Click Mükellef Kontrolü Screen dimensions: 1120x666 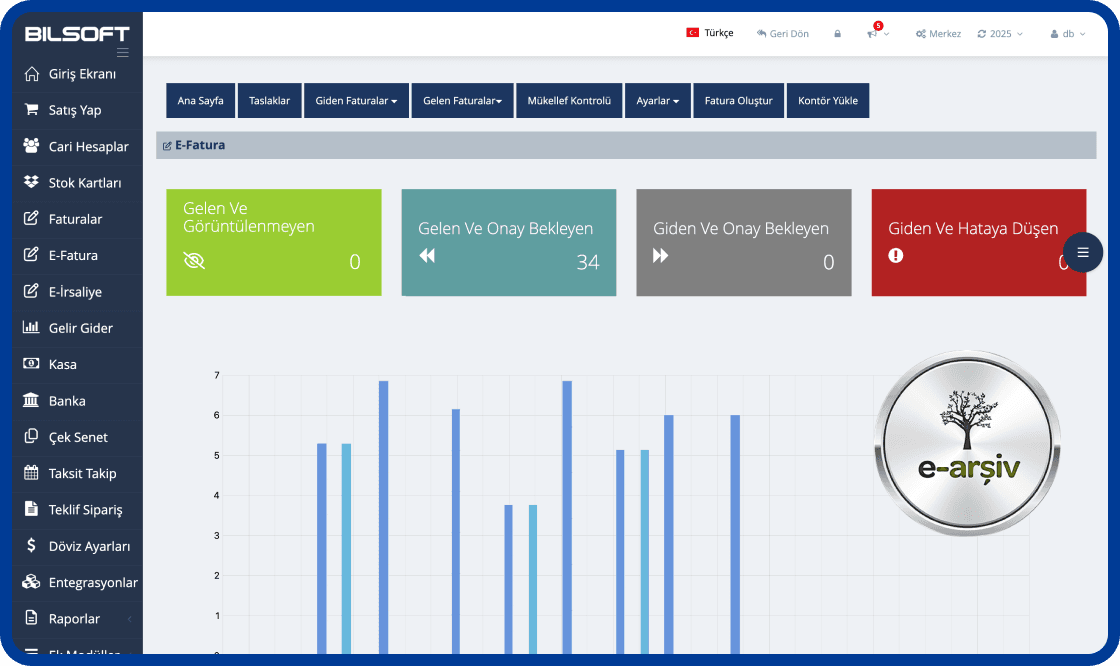coord(569,101)
